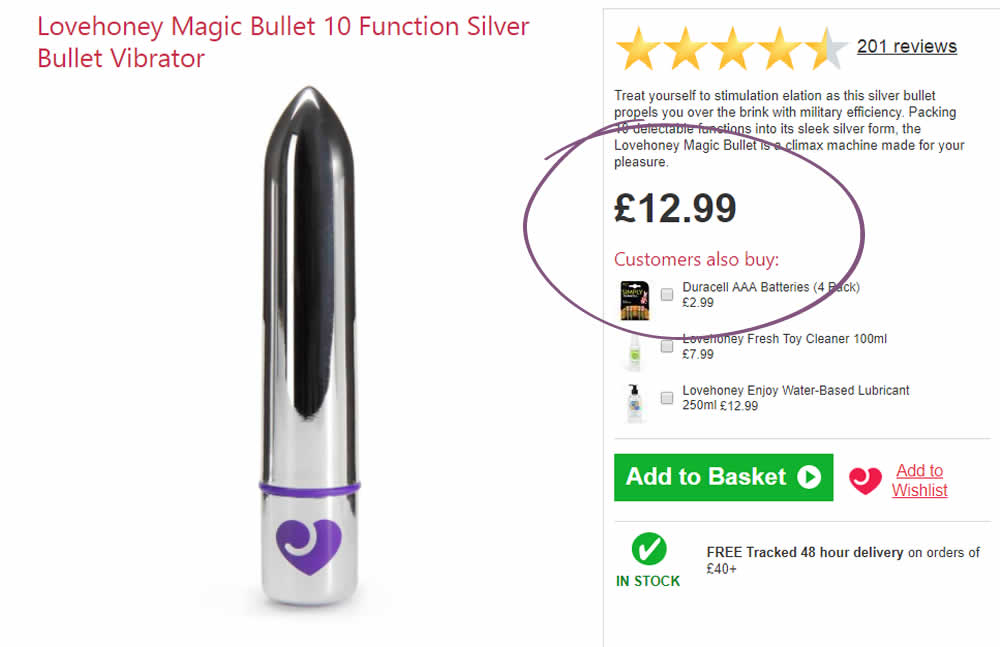Click the Duracell AAA Batteries (4 Pack) label
The width and height of the screenshot is (1000, 647).
pos(770,287)
